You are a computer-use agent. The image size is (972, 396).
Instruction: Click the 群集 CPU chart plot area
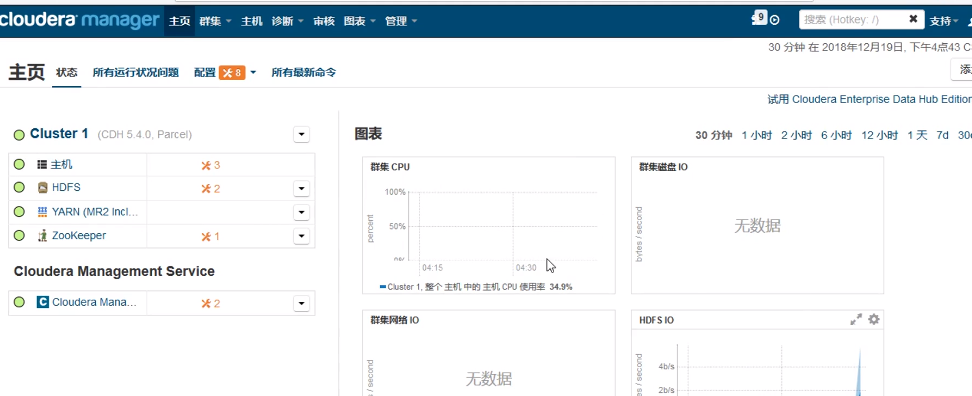503,226
